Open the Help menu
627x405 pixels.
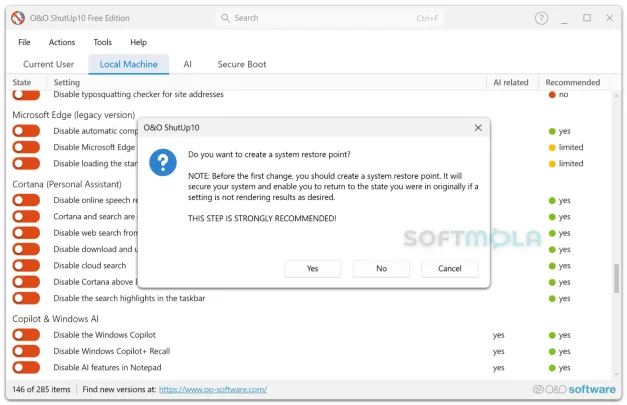tap(138, 42)
